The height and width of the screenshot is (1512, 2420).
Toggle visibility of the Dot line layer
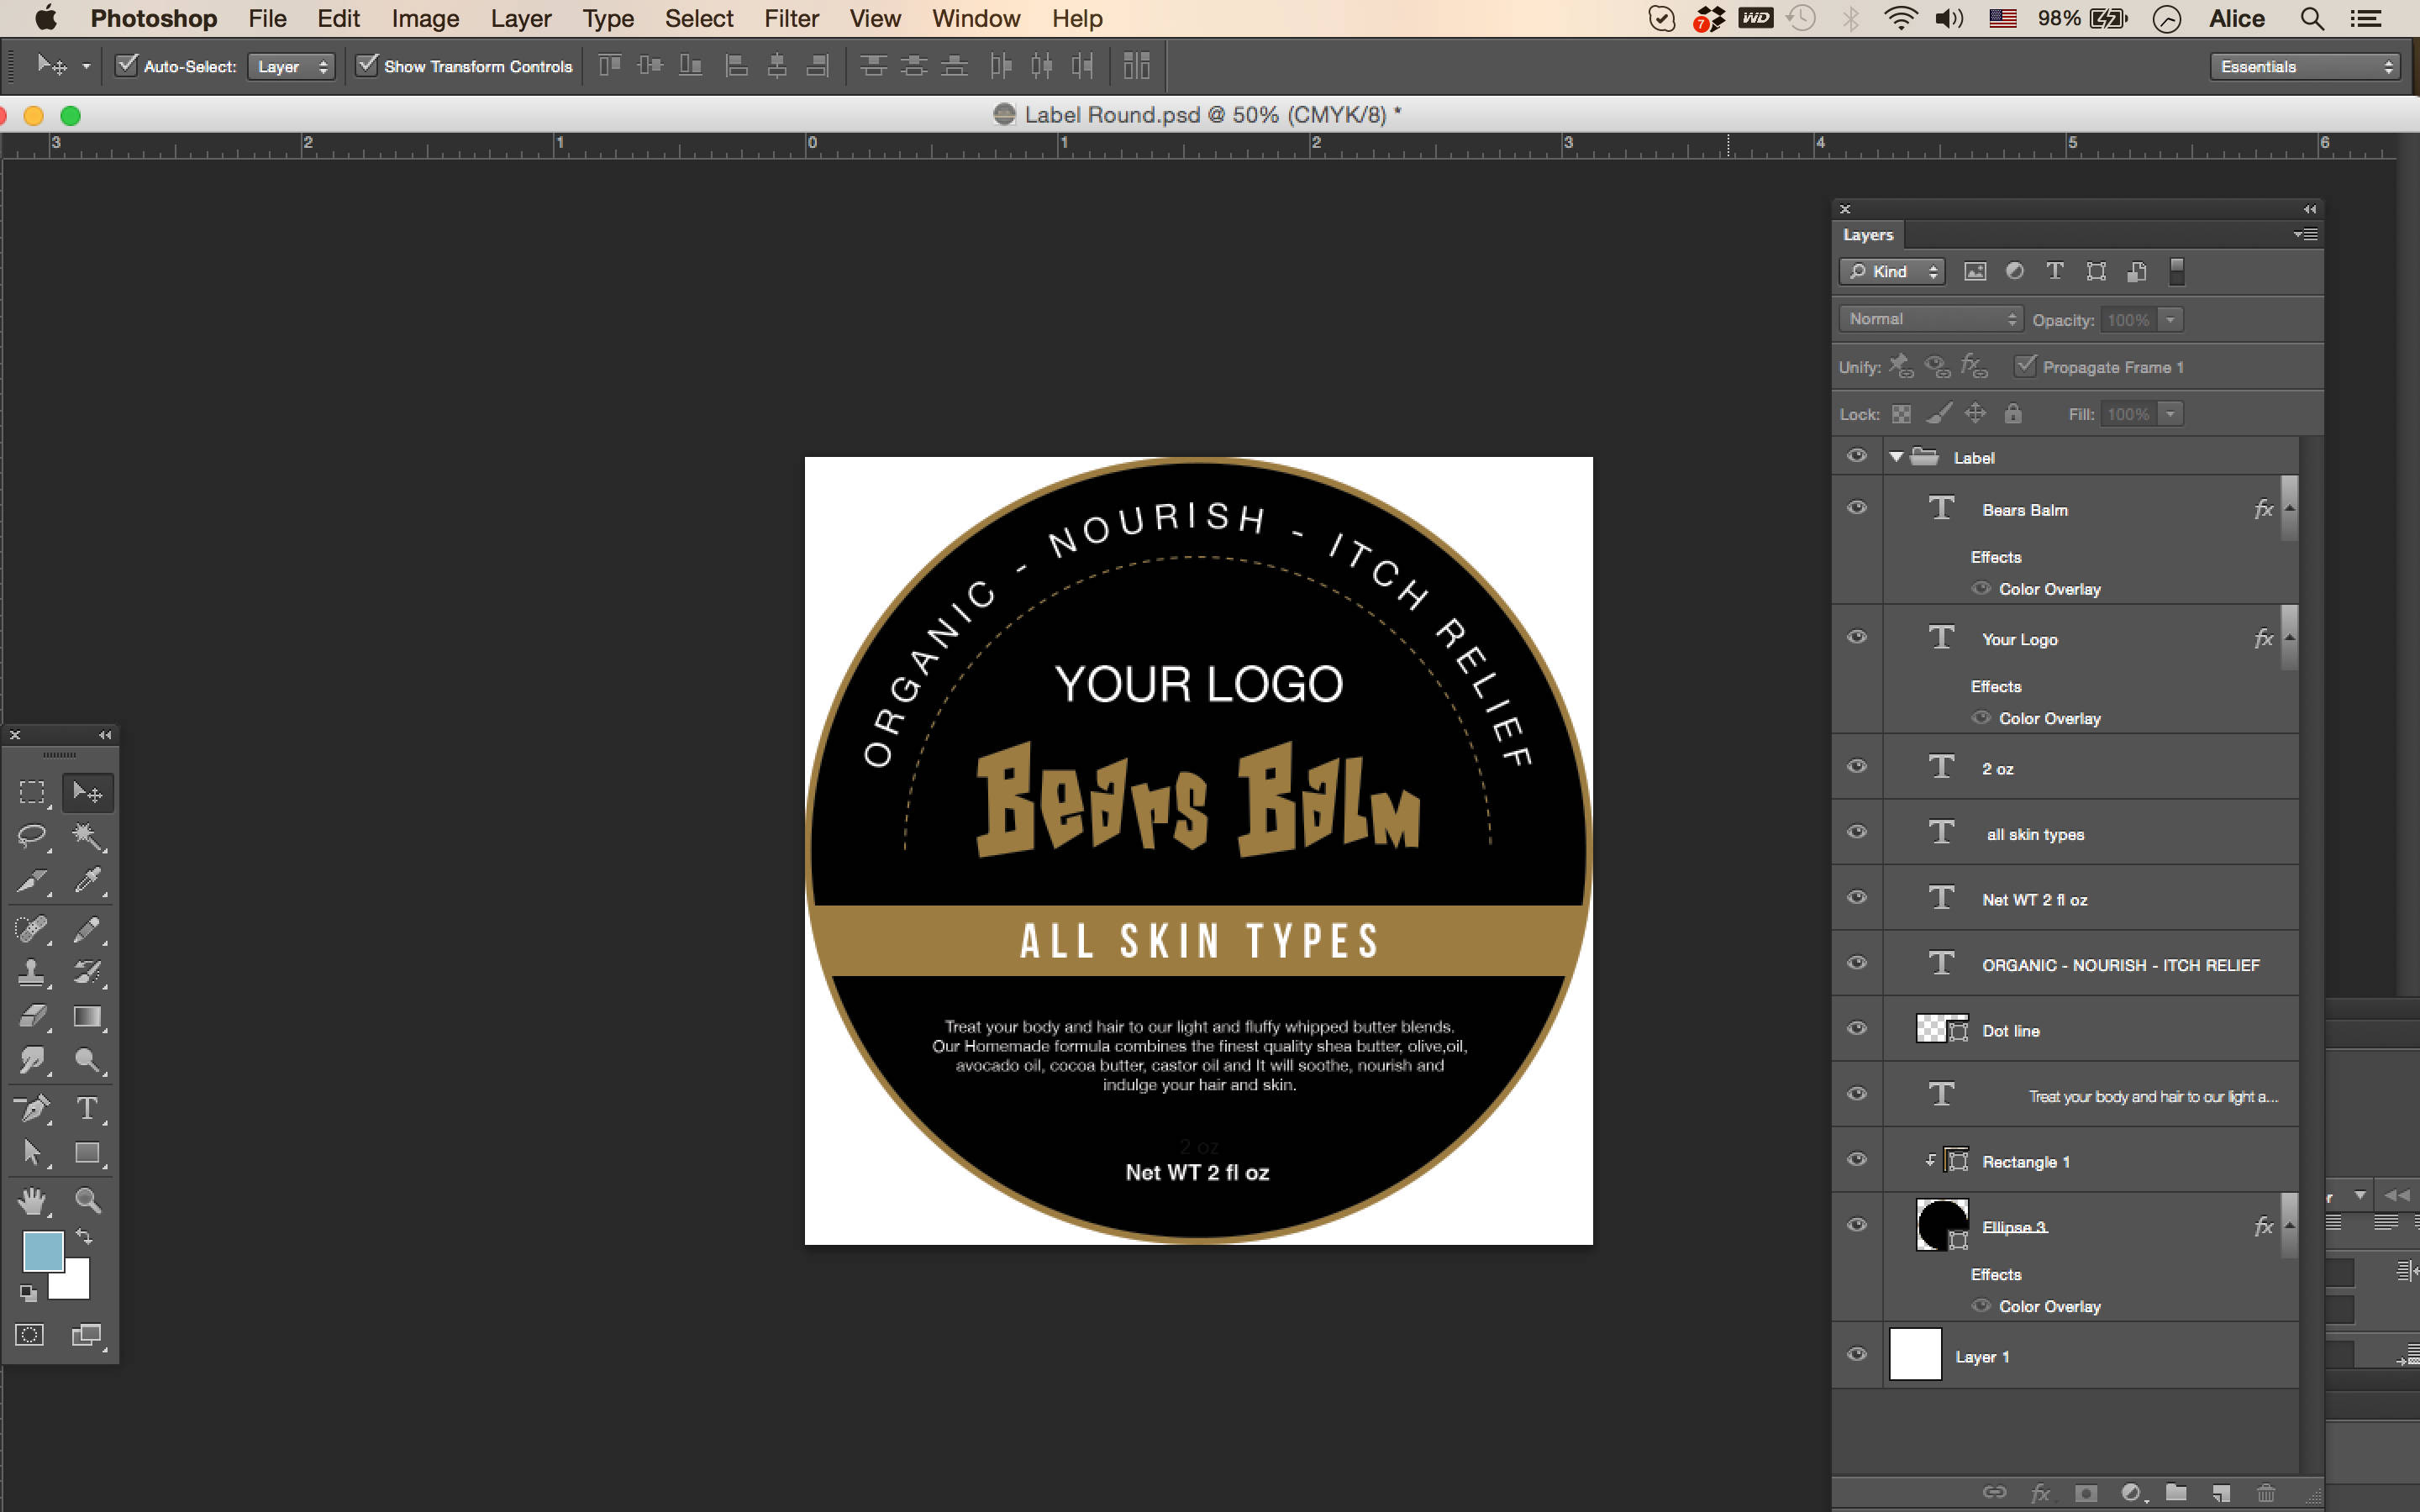1856,1028
